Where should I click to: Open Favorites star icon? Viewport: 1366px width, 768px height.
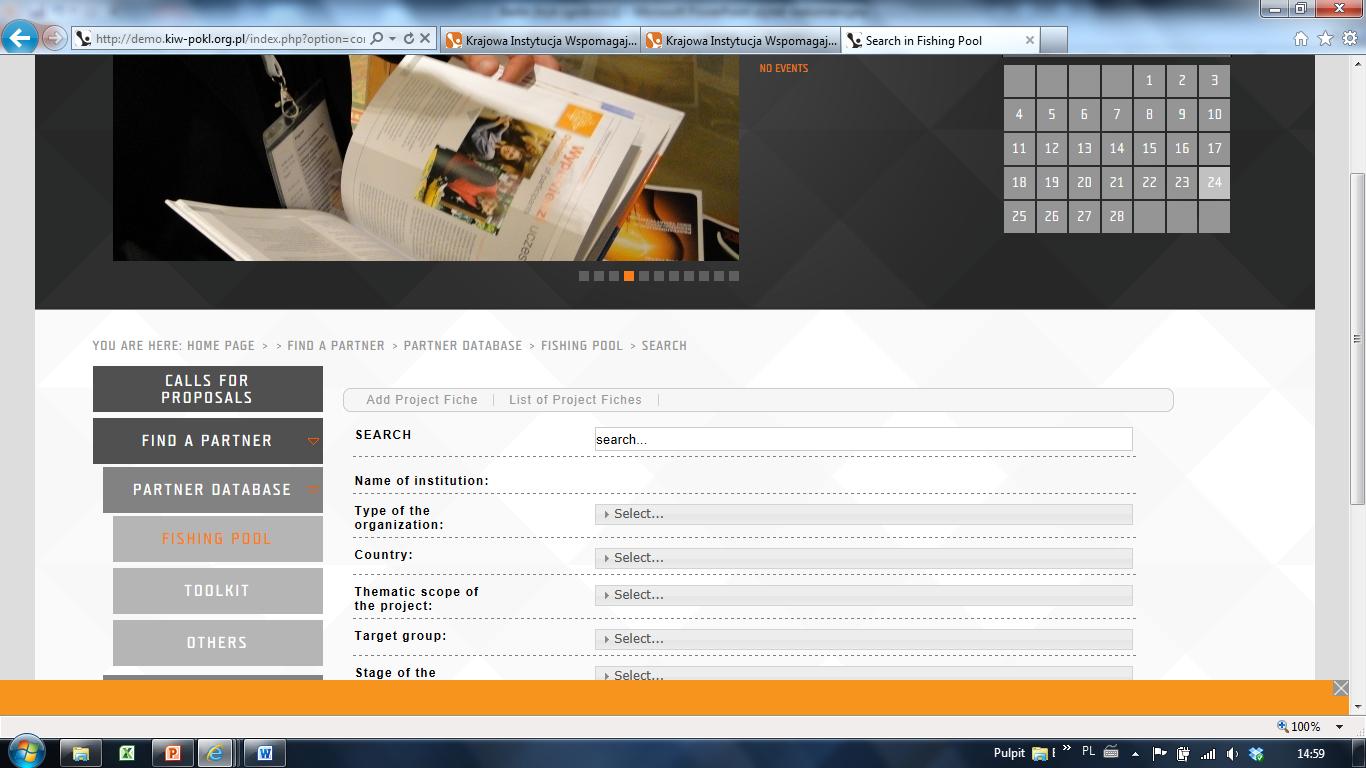click(x=1325, y=39)
